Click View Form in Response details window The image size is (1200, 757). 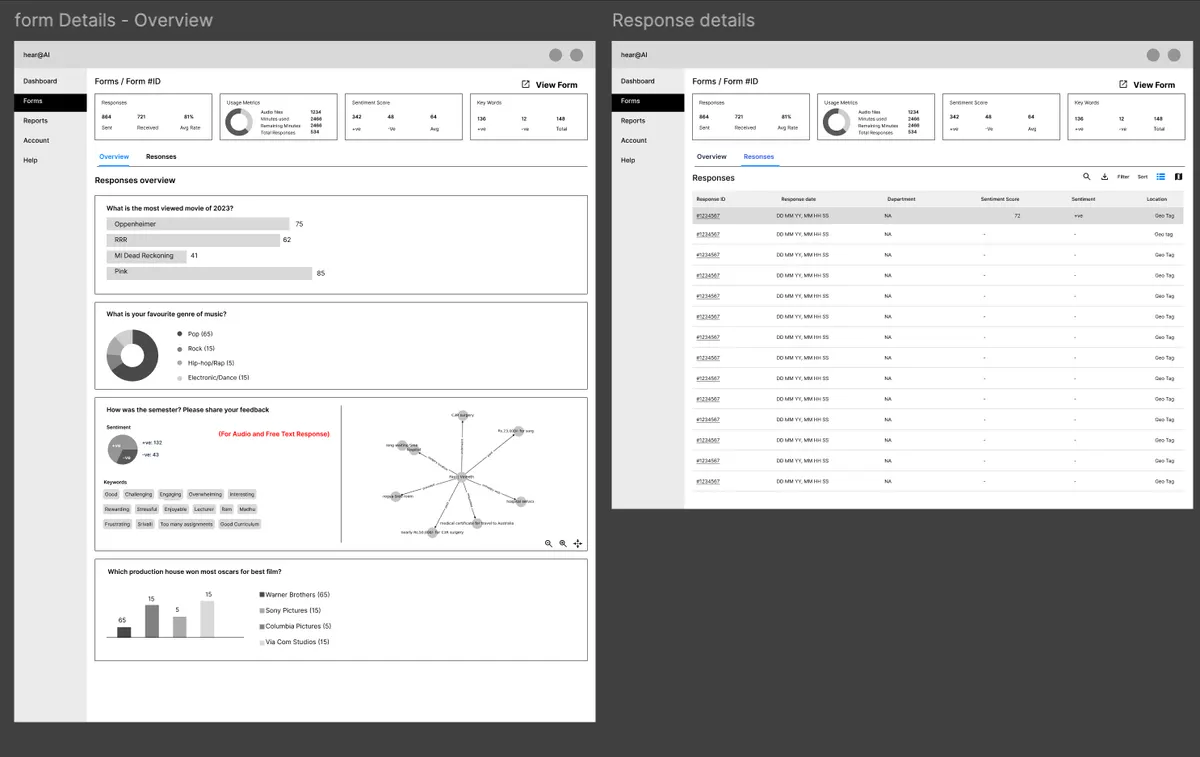tap(1154, 85)
